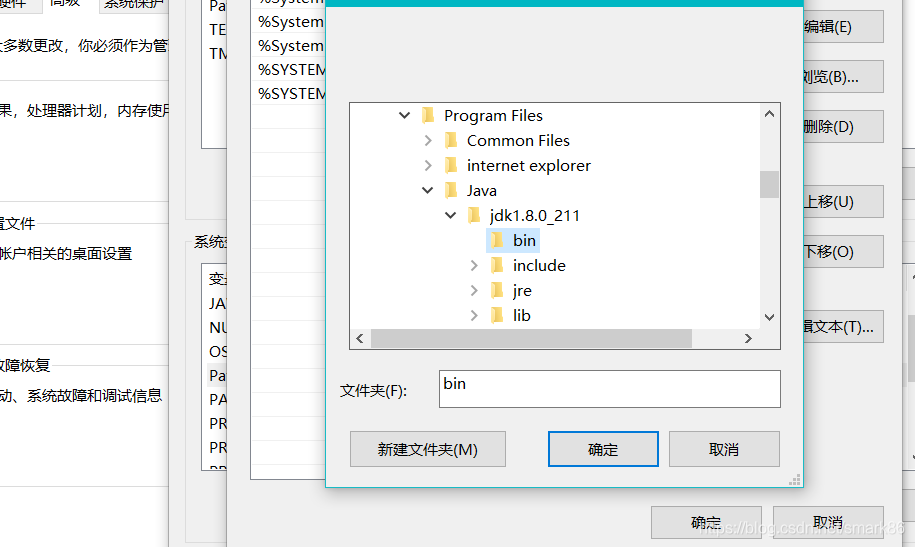This screenshot has width=915, height=547.
Task: Expand the internet explorer folder node
Action: pos(428,166)
